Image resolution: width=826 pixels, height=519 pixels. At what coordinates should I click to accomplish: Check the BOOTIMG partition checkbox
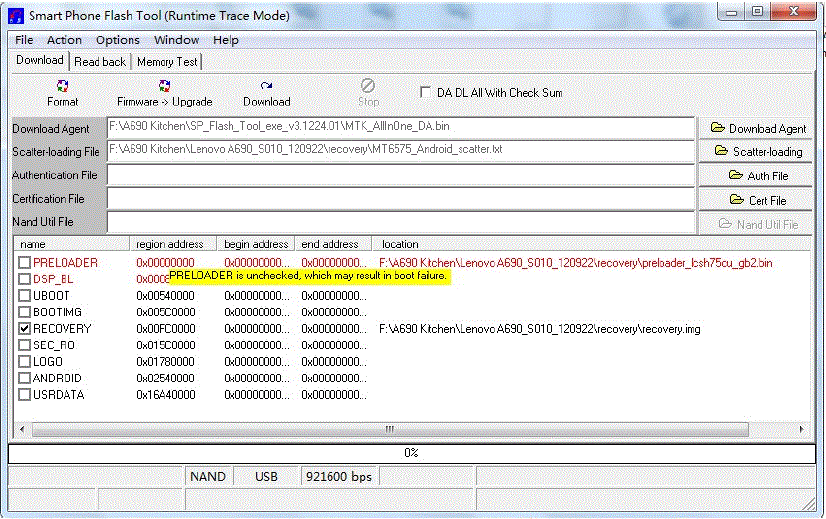(x=24, y=312)
